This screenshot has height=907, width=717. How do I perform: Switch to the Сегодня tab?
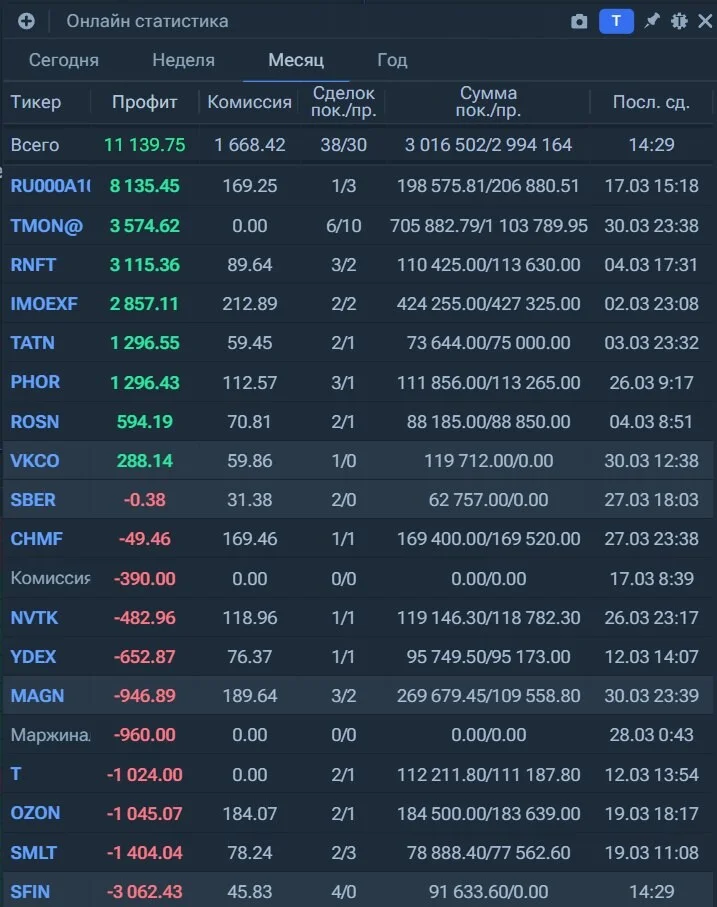coord(64,60)
